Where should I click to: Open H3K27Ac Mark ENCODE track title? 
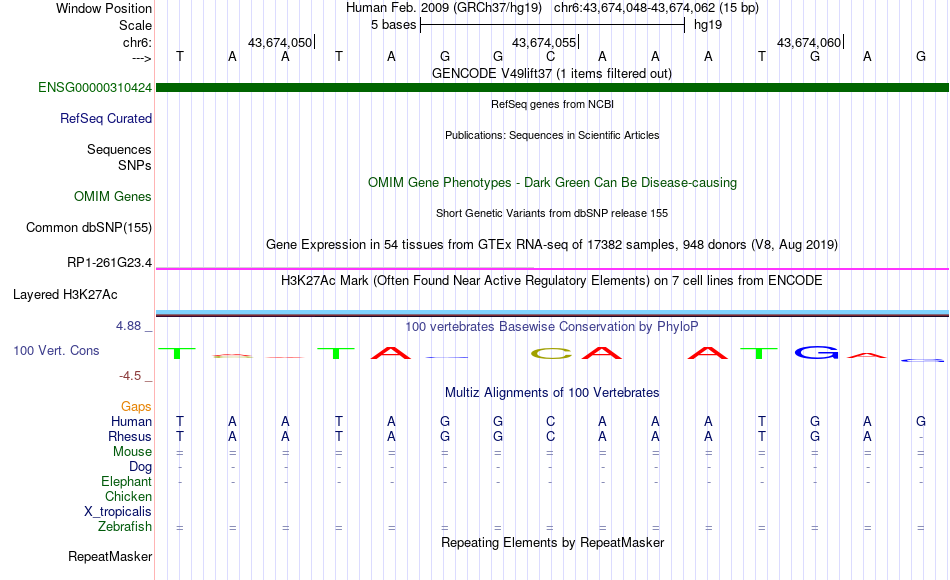552,281
